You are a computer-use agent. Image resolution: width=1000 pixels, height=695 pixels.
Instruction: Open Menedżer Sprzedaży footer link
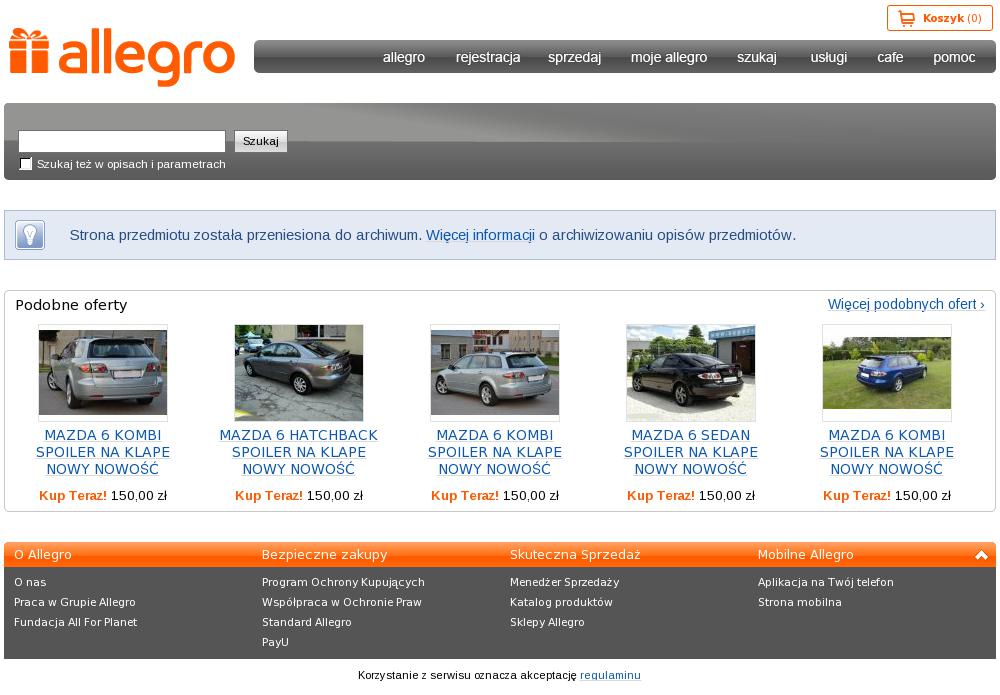point(564,582)
